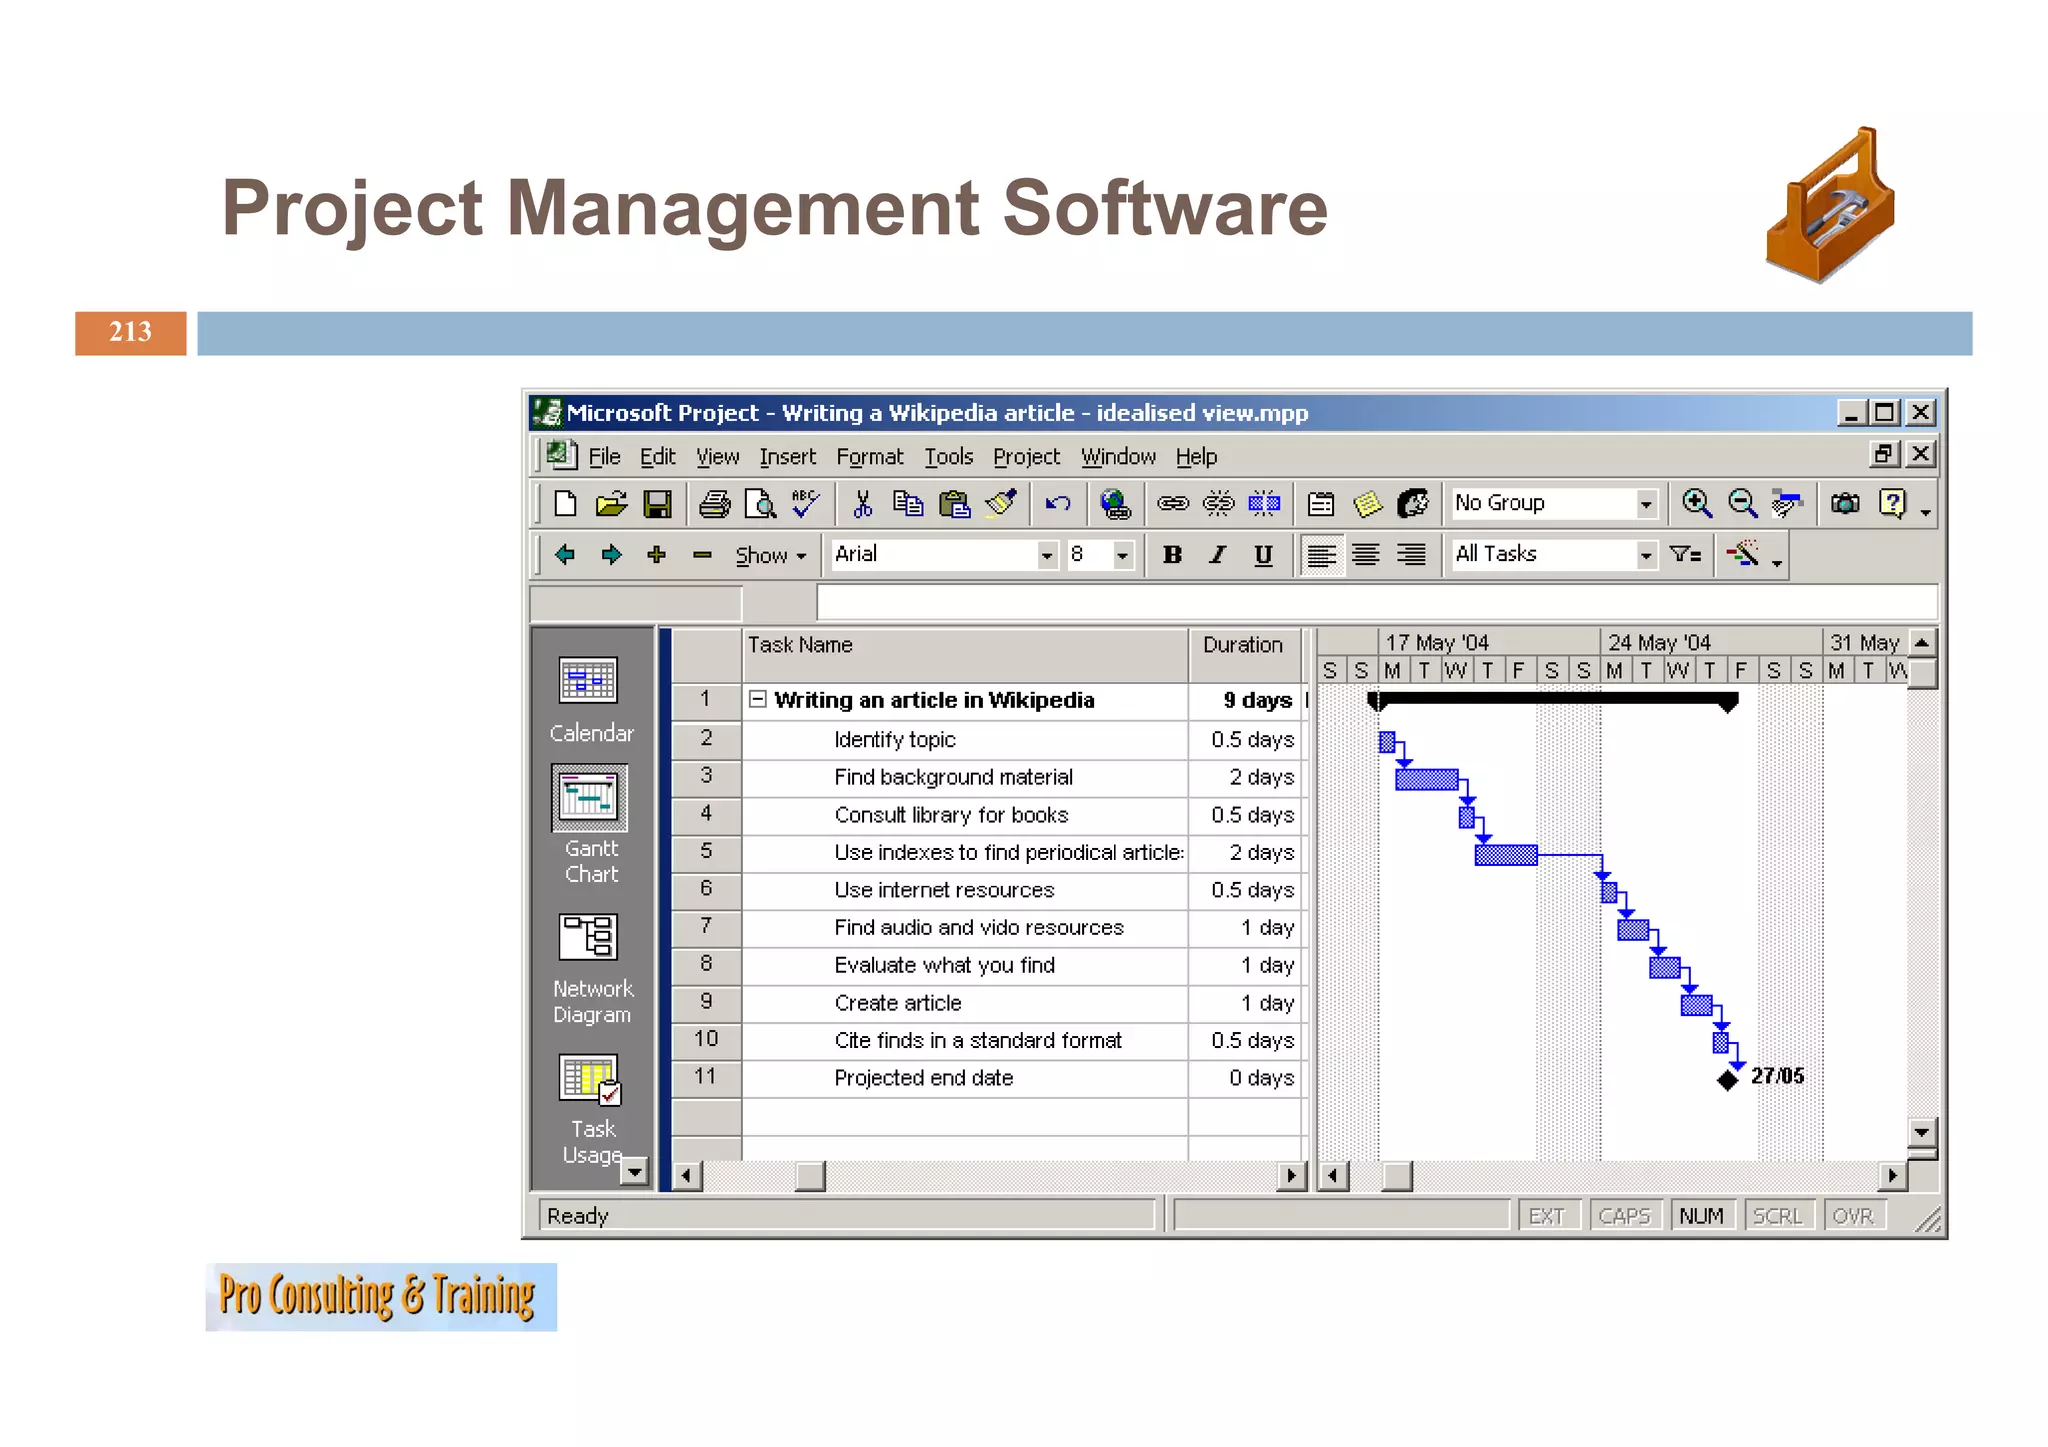The height and width of the screenshot is (1447, 2048).
Task: Open formatting toolbar options arrow
Action: point(1777,562)
